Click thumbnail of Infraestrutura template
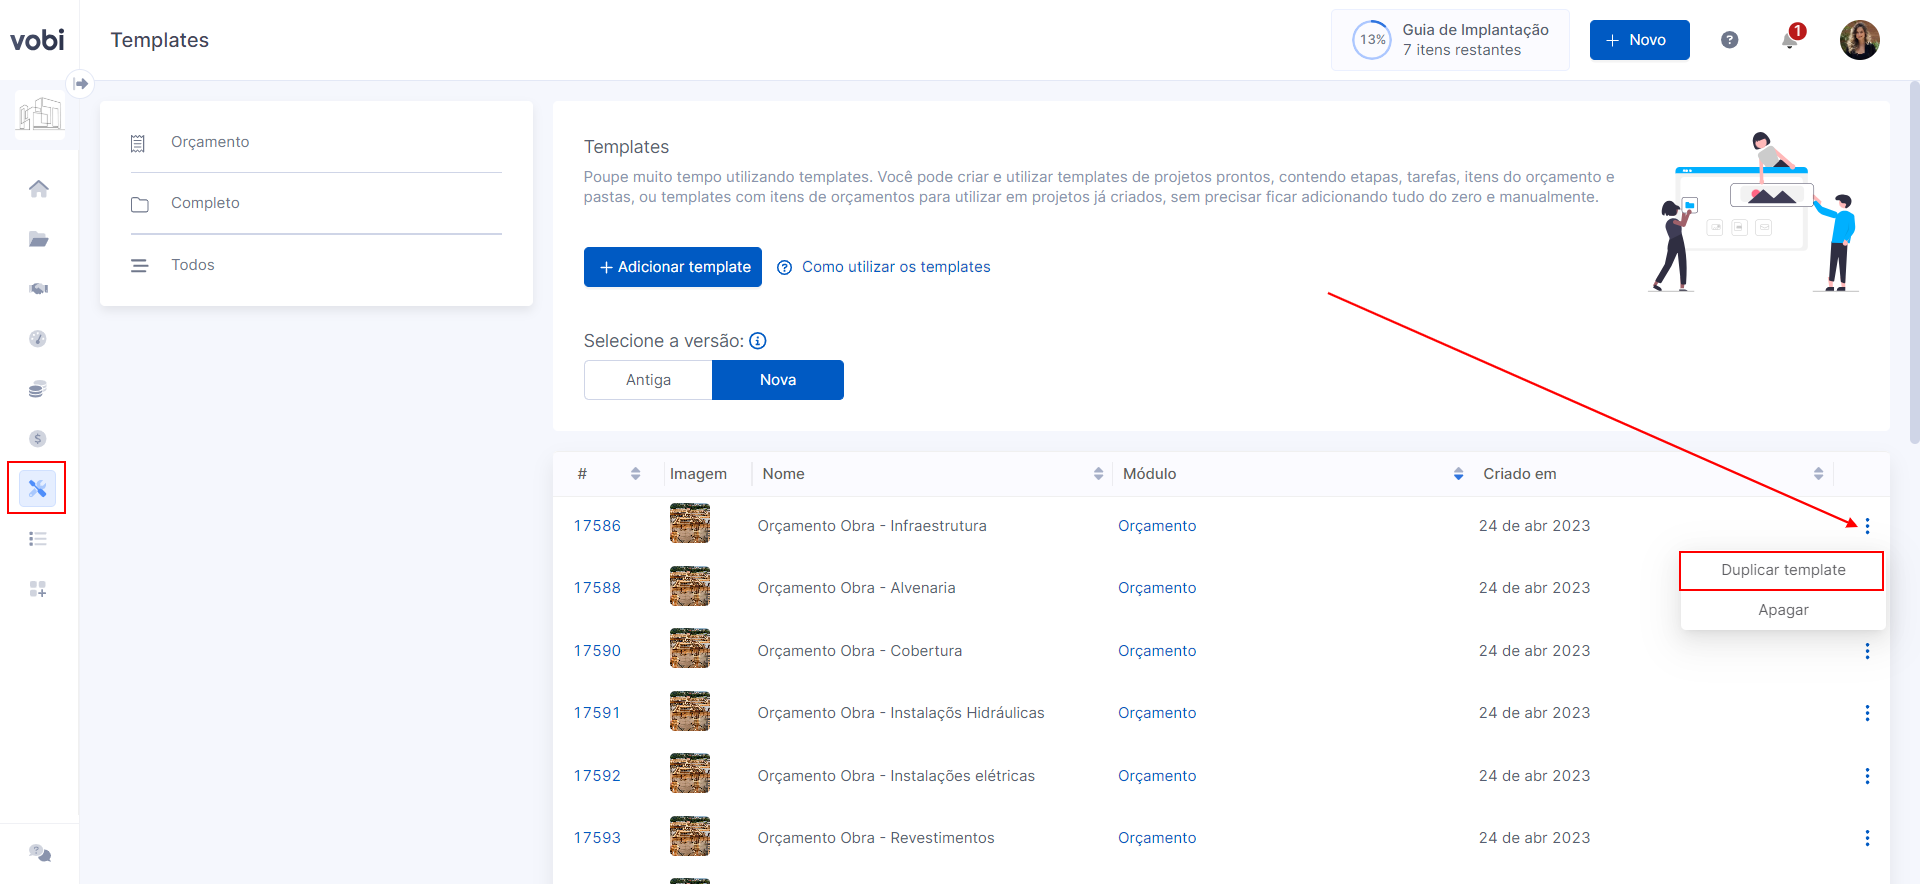 click(x=690, y=524)
